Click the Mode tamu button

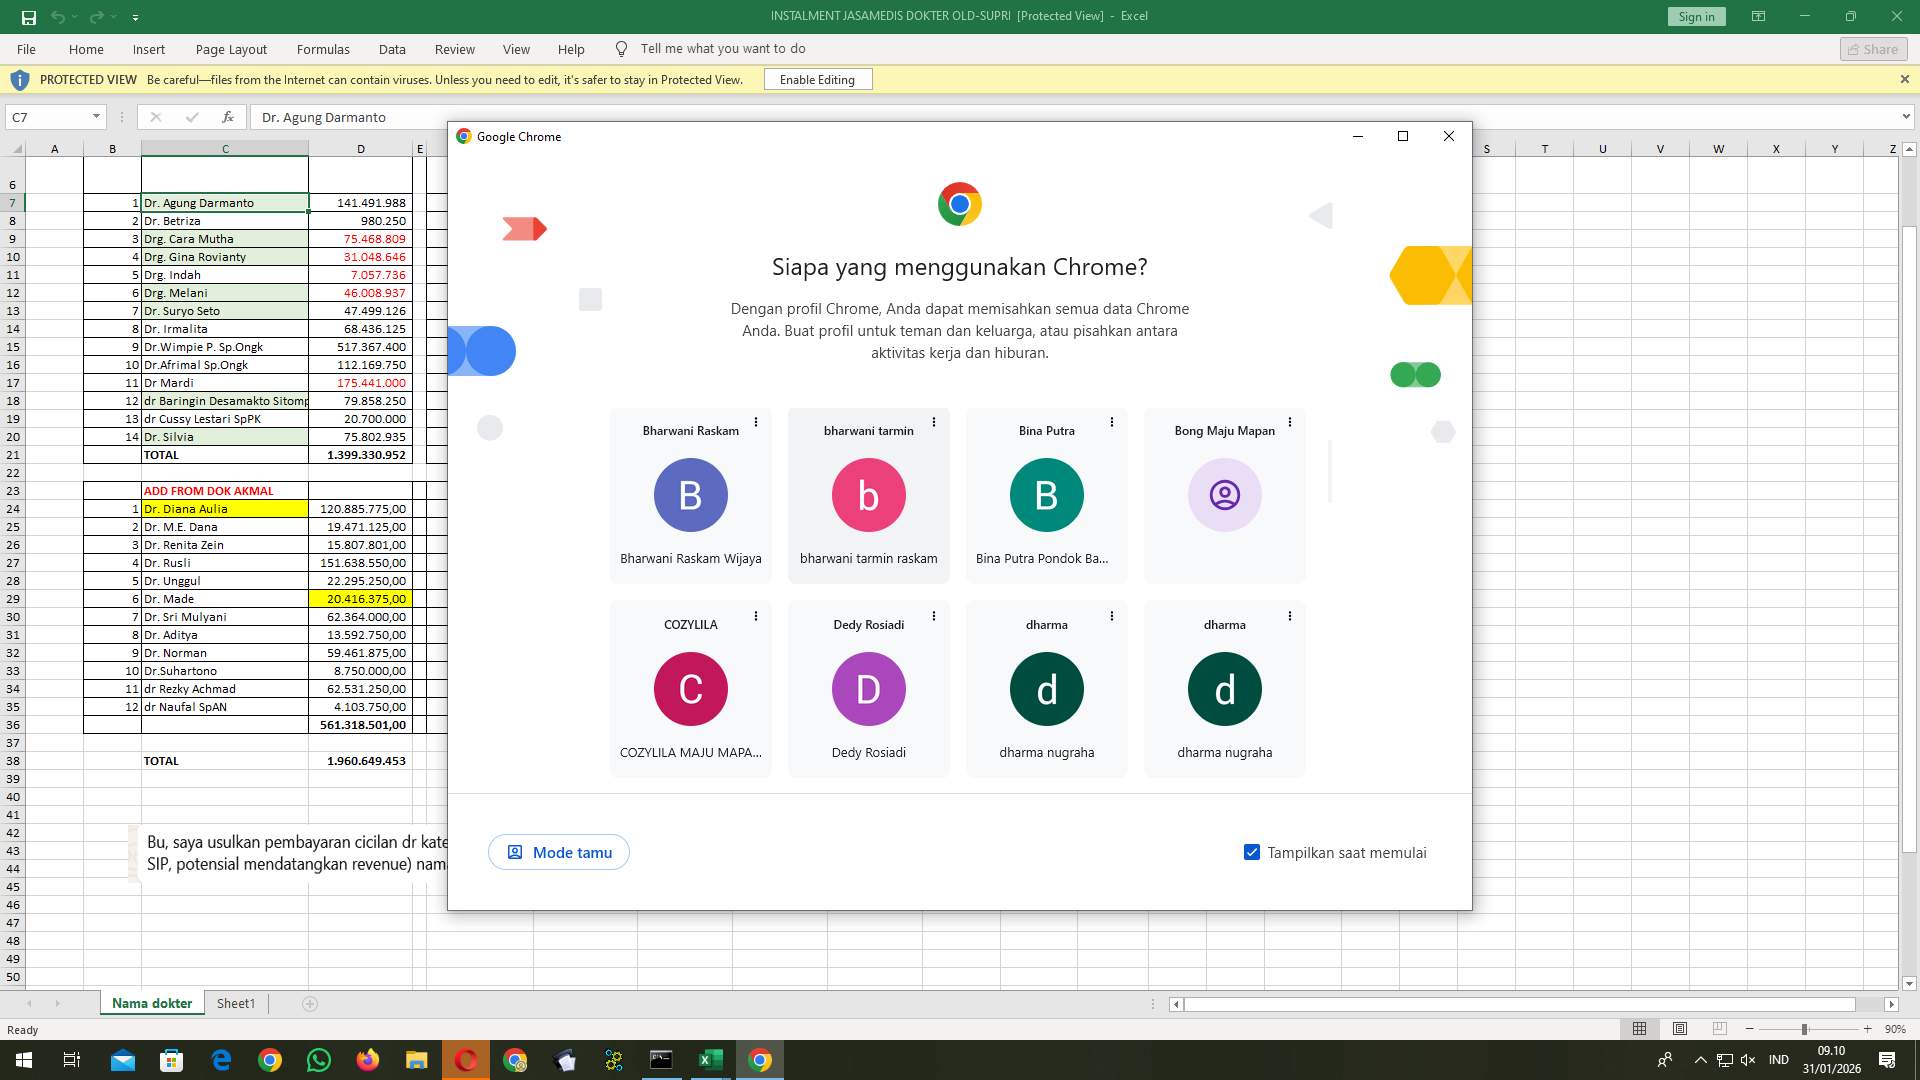[x=558, y=852]
